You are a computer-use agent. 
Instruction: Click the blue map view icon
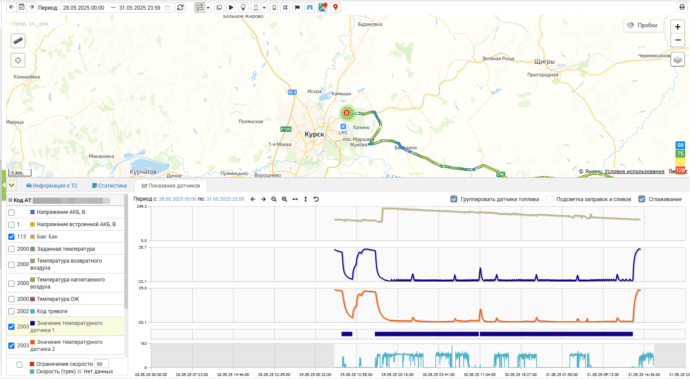point(310,7)
